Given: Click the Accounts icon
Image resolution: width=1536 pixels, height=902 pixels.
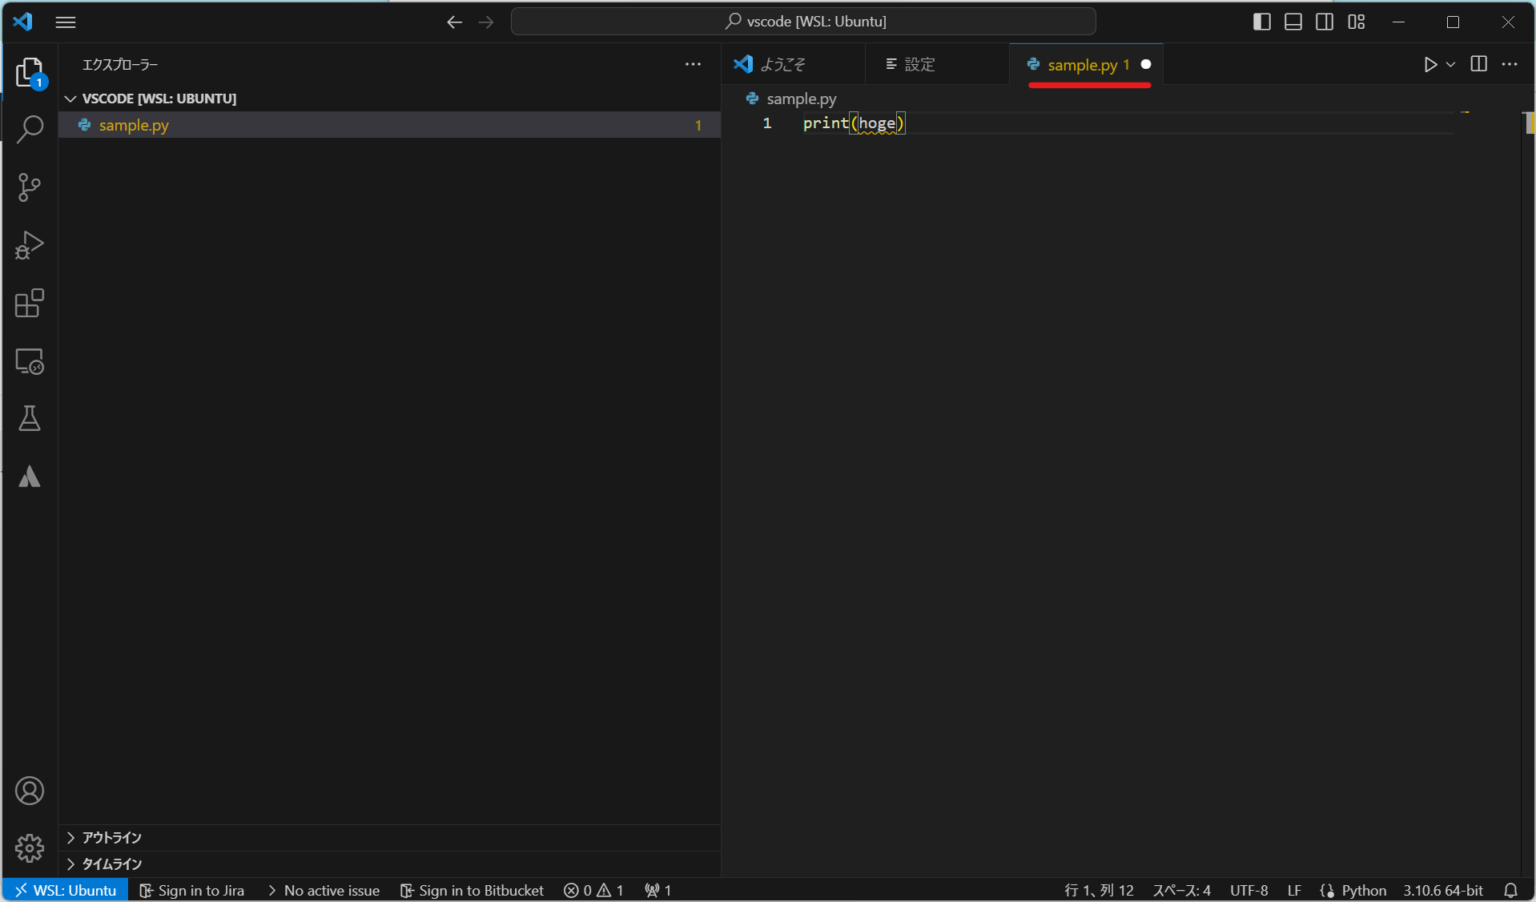Looking at the screenshot, I should click(x=30, y=791).
